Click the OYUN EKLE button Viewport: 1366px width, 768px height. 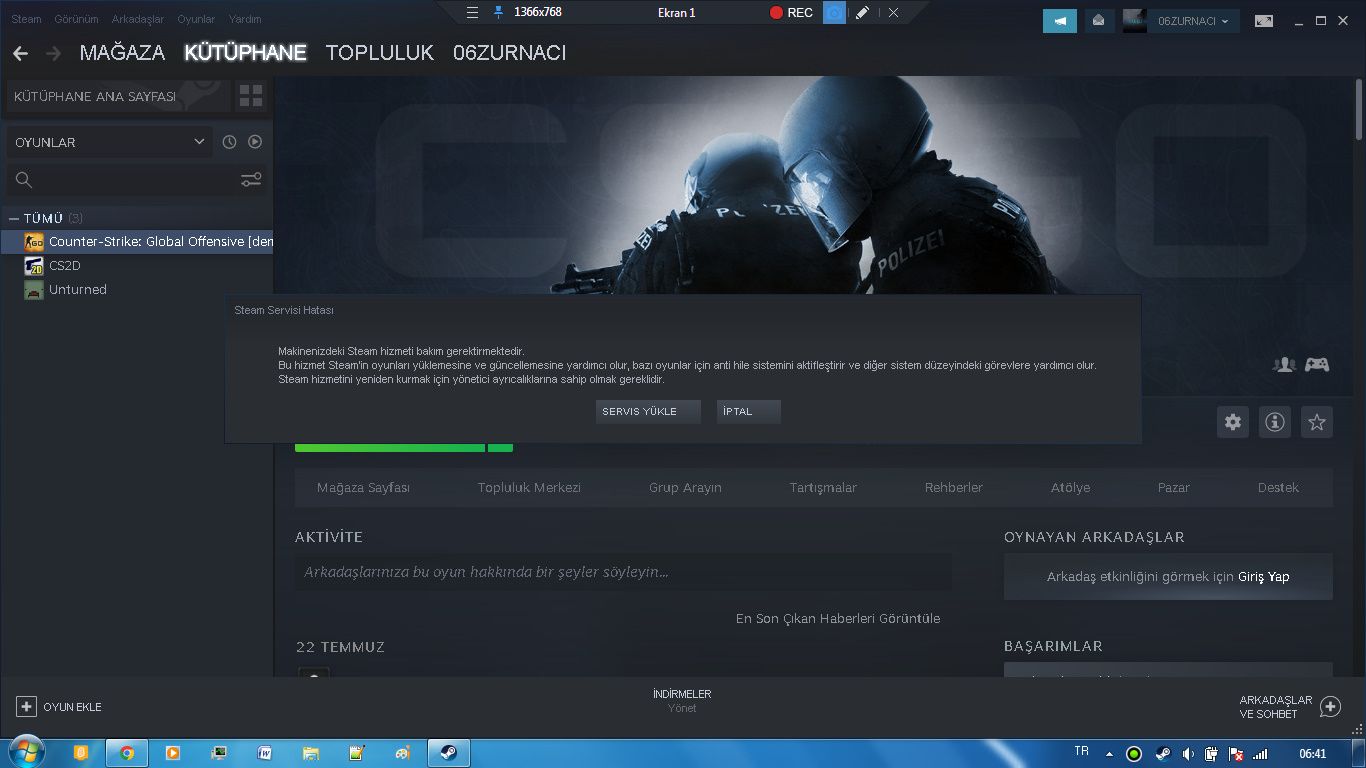59,707
